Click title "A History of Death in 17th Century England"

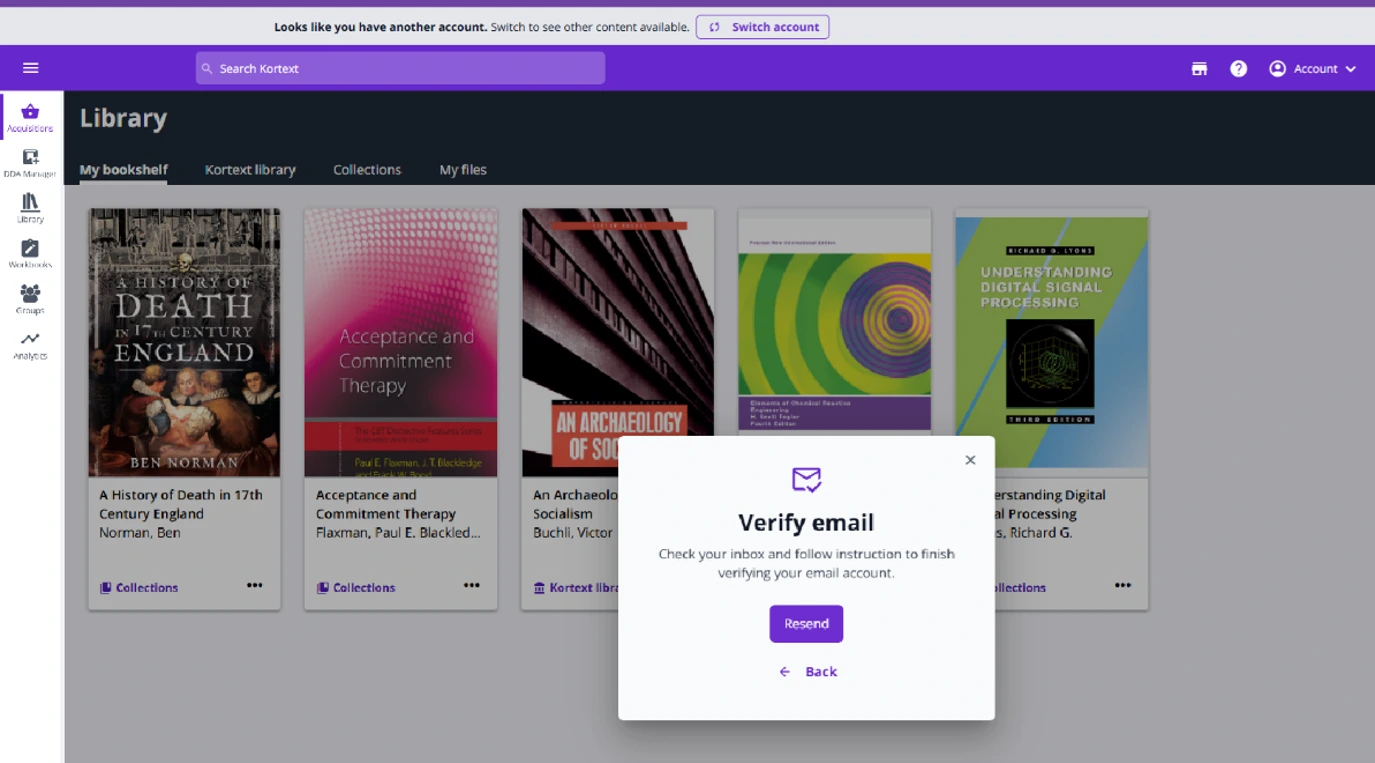(x=181, y=504)
